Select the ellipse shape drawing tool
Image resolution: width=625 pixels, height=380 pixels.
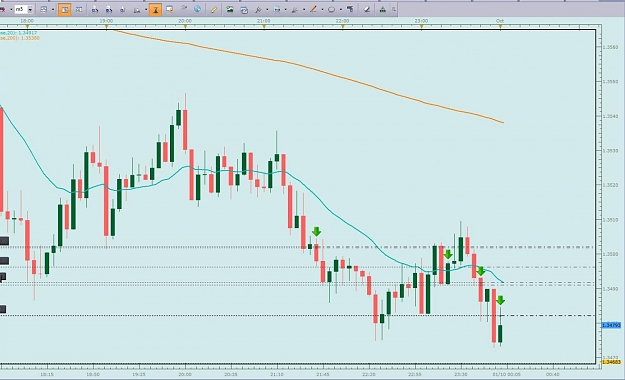click(331, 10)
